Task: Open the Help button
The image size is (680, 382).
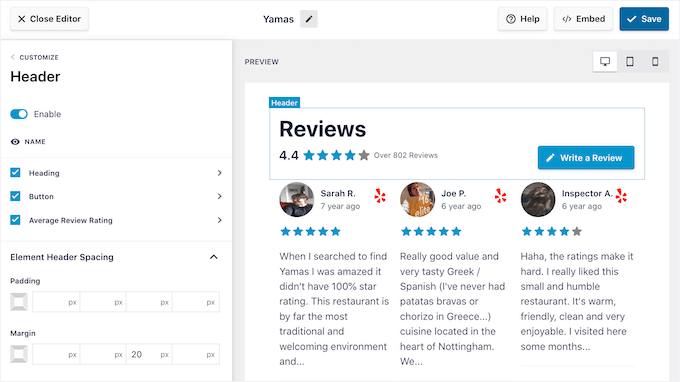Action: (523, 19)
